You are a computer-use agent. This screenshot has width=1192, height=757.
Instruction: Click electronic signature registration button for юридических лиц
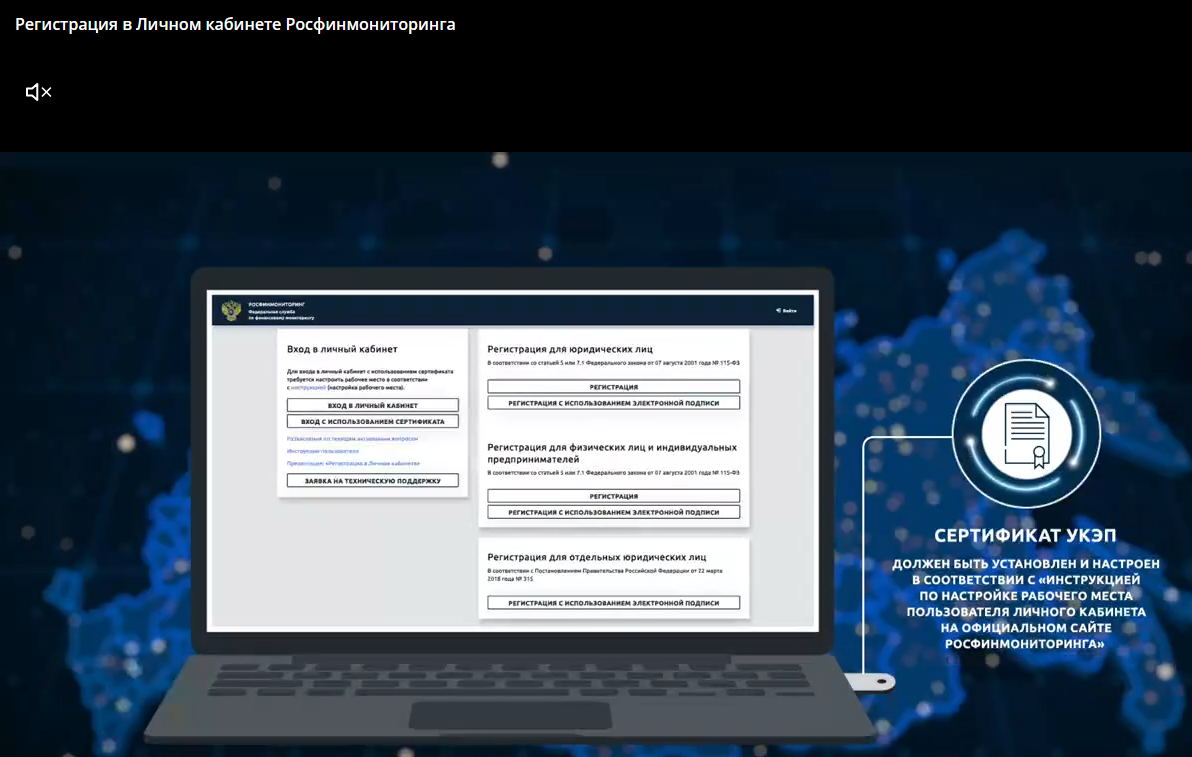pos(613,403)
